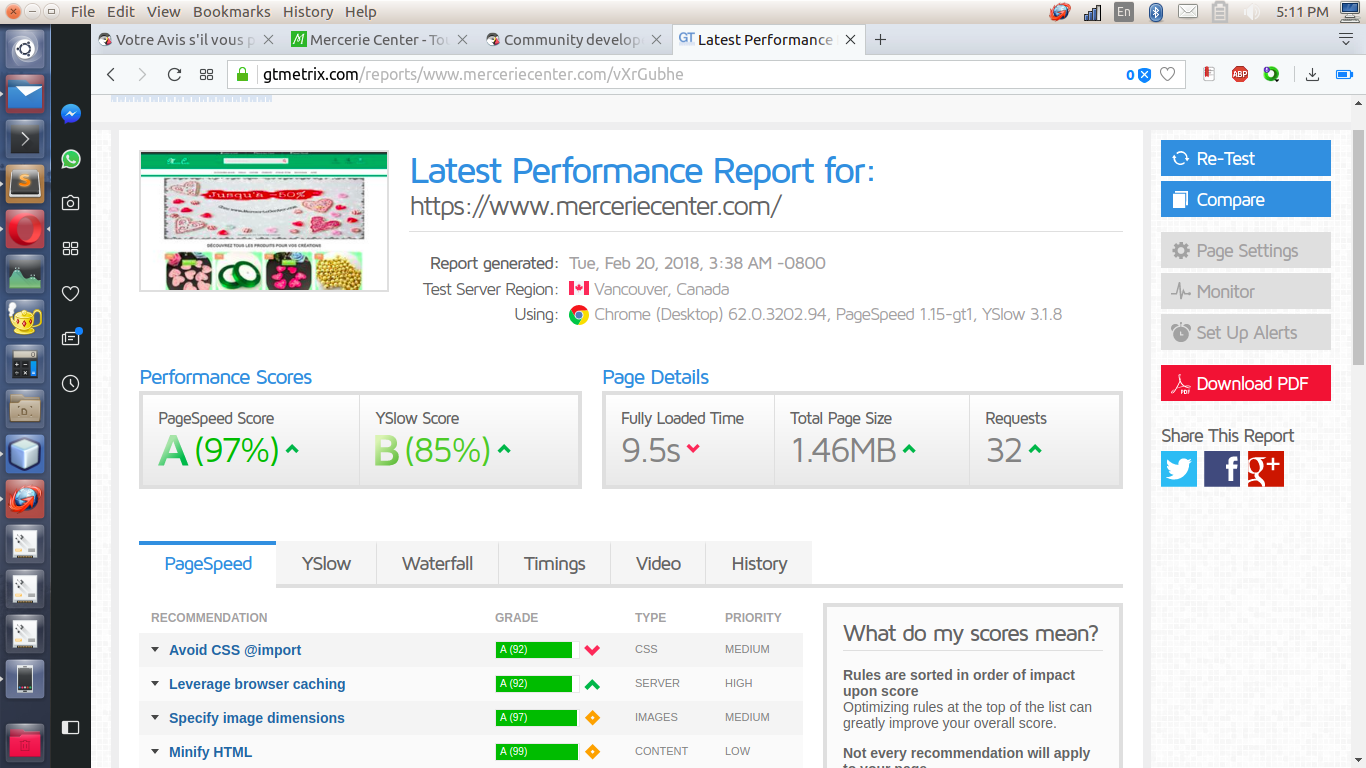Bookmark this page with the heart icon
Screen dimensions: 1366x768
[1167, 74]
